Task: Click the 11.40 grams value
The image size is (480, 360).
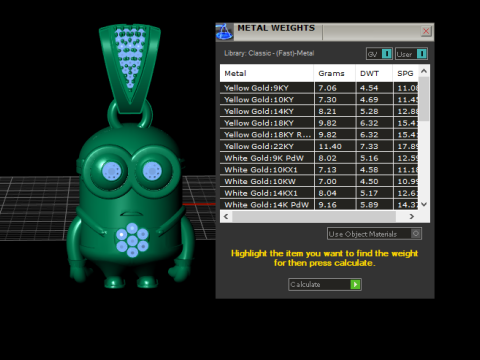Action: click(x=330, y=146)
